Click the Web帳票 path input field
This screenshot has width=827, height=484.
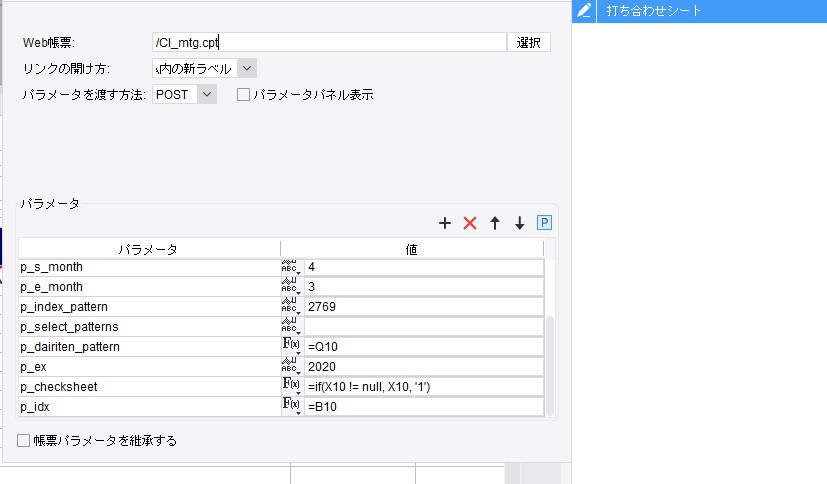(329, 42)
